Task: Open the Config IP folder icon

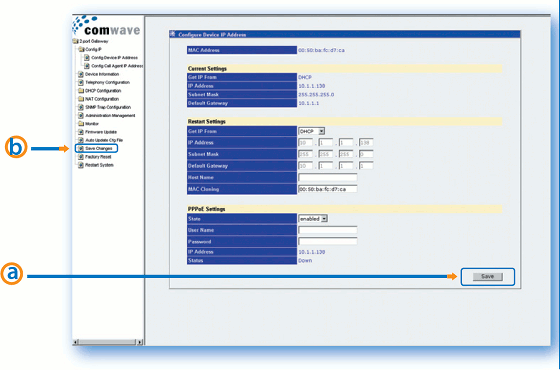Action: point(81,49)
